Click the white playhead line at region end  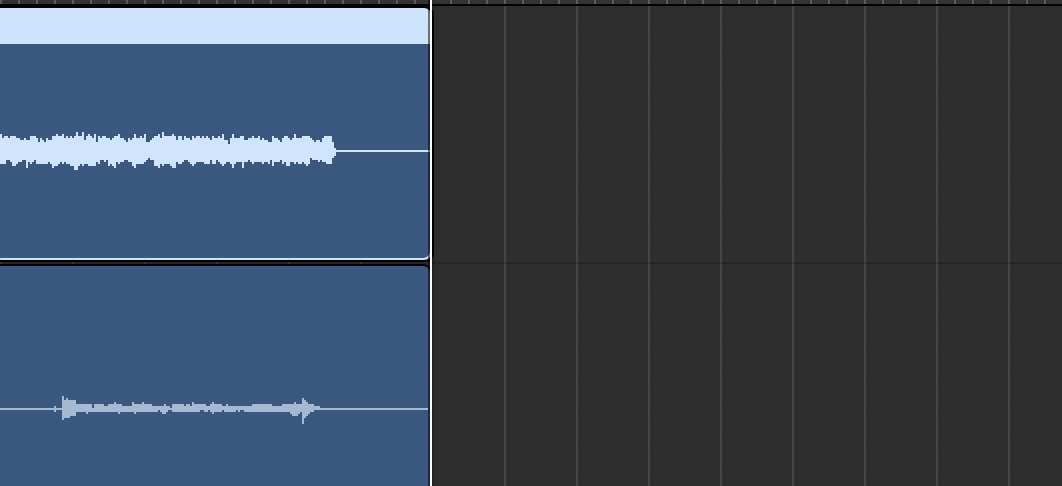click(x=431, y=244)
